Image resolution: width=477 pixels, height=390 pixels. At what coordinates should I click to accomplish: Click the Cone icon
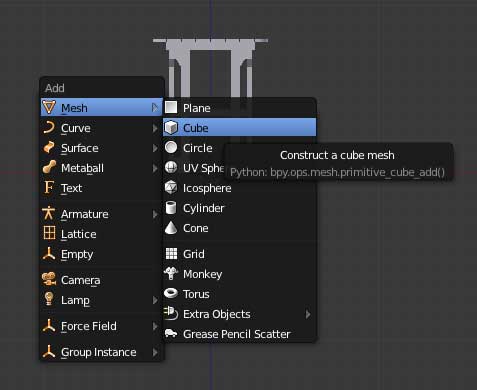click(x=171, y=227)
